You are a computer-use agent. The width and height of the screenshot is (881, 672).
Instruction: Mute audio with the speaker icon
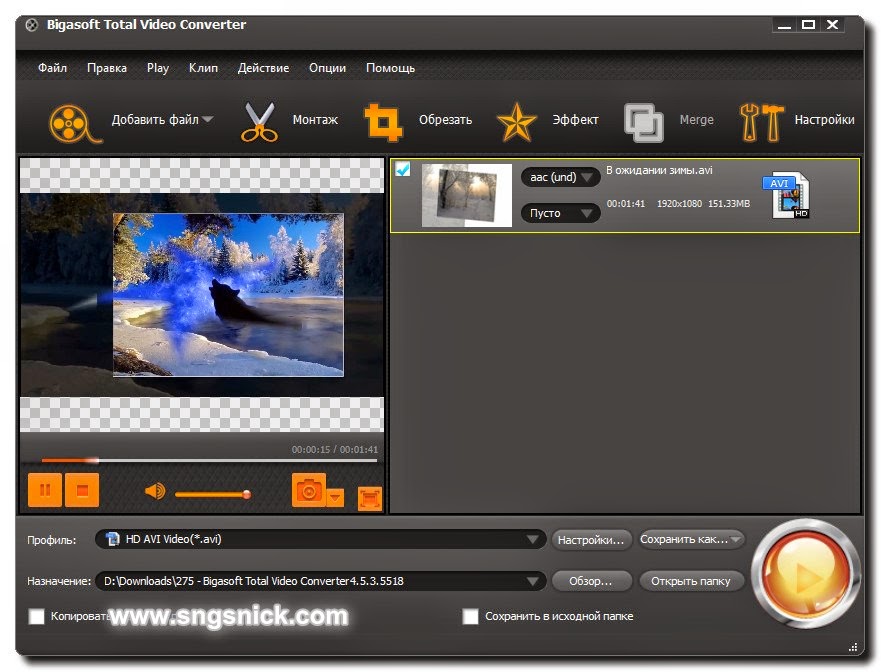click(155, 492)
